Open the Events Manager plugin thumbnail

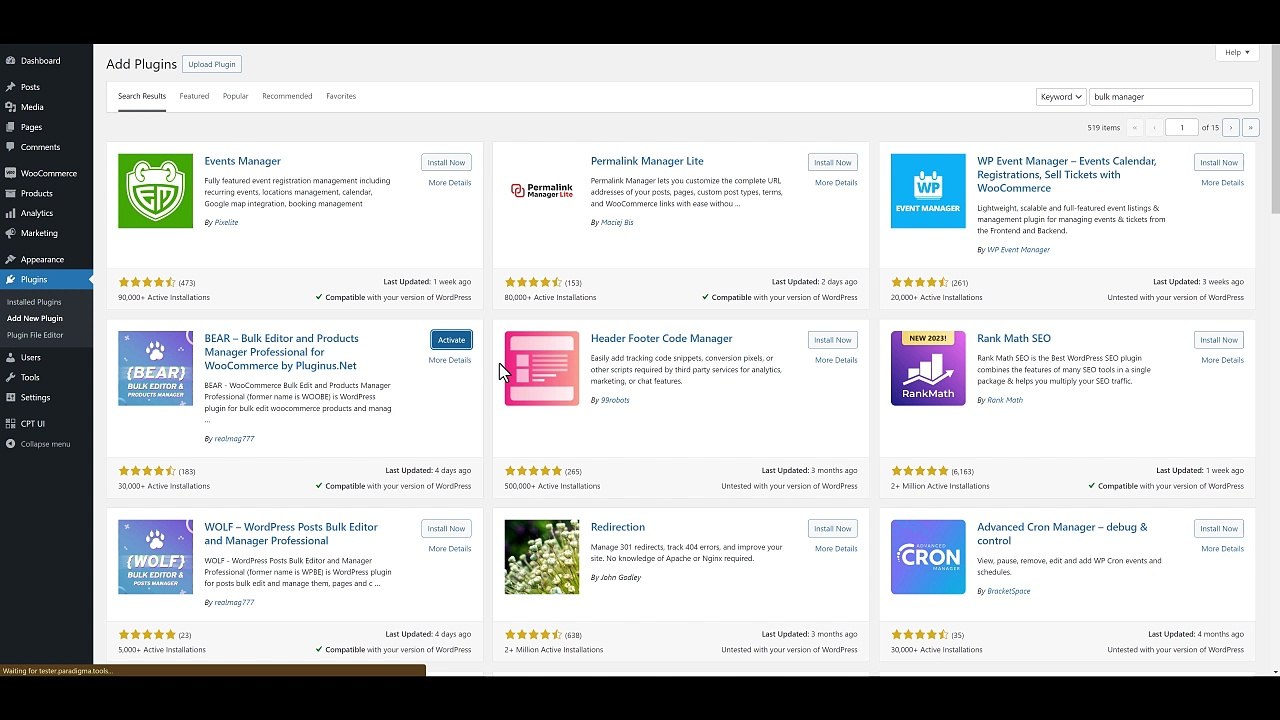click(155, 191)
